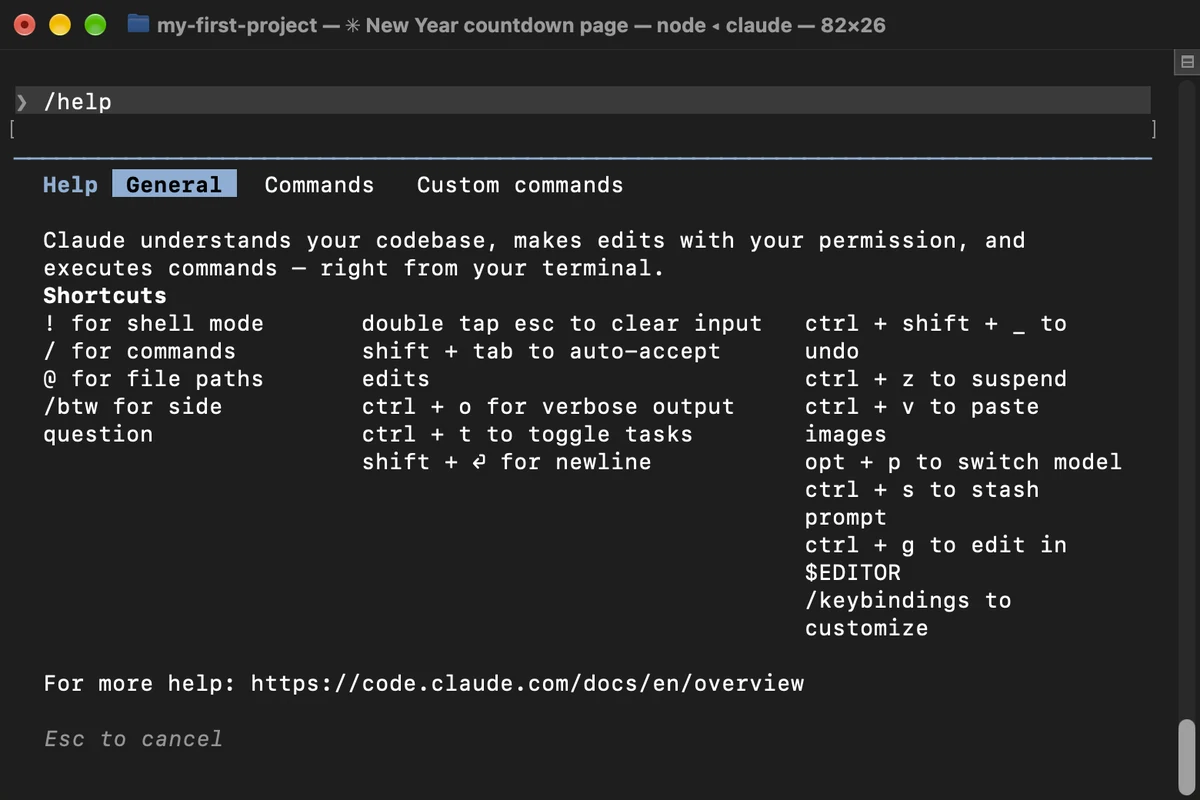The width and height of the screenshot is (1200, 800).
Task: Click 'shift + tab to auto-accept' text
Action: pyautogui.click(x=541, y=352)
